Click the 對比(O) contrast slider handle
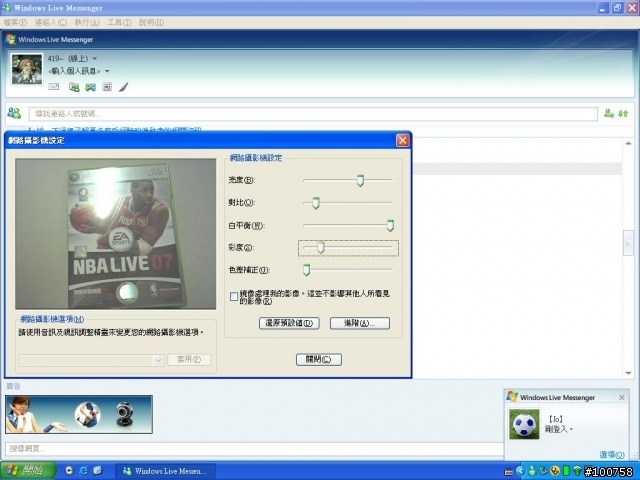The height and width of the screenshot is (480, 640). [x=316, y=203]
